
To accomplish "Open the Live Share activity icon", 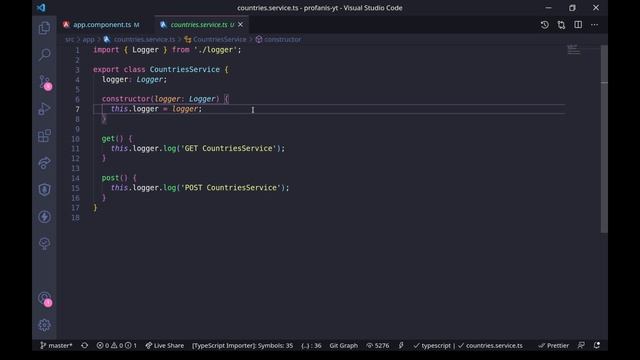I will (x=44, y=163).
